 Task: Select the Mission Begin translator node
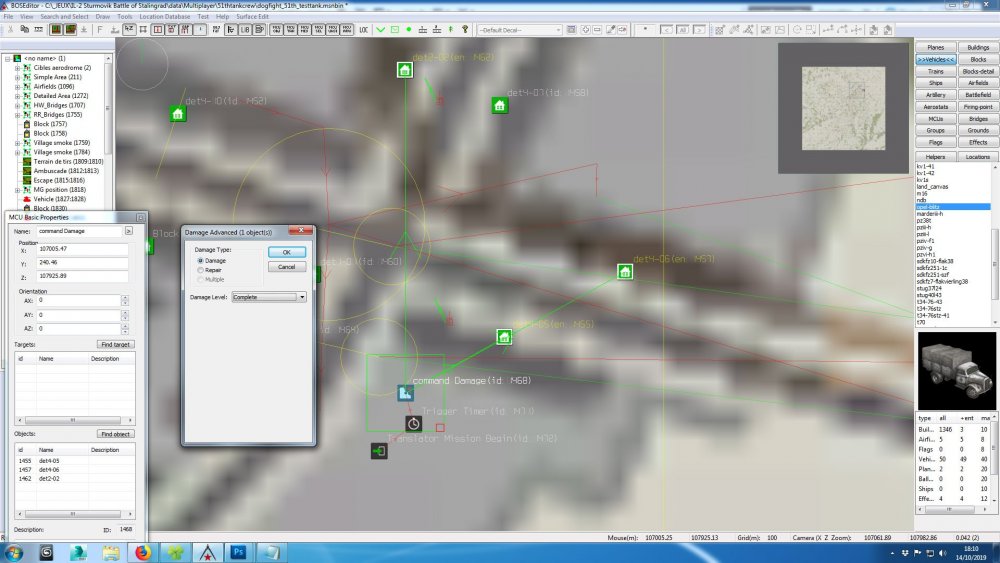tap(379, 451)
